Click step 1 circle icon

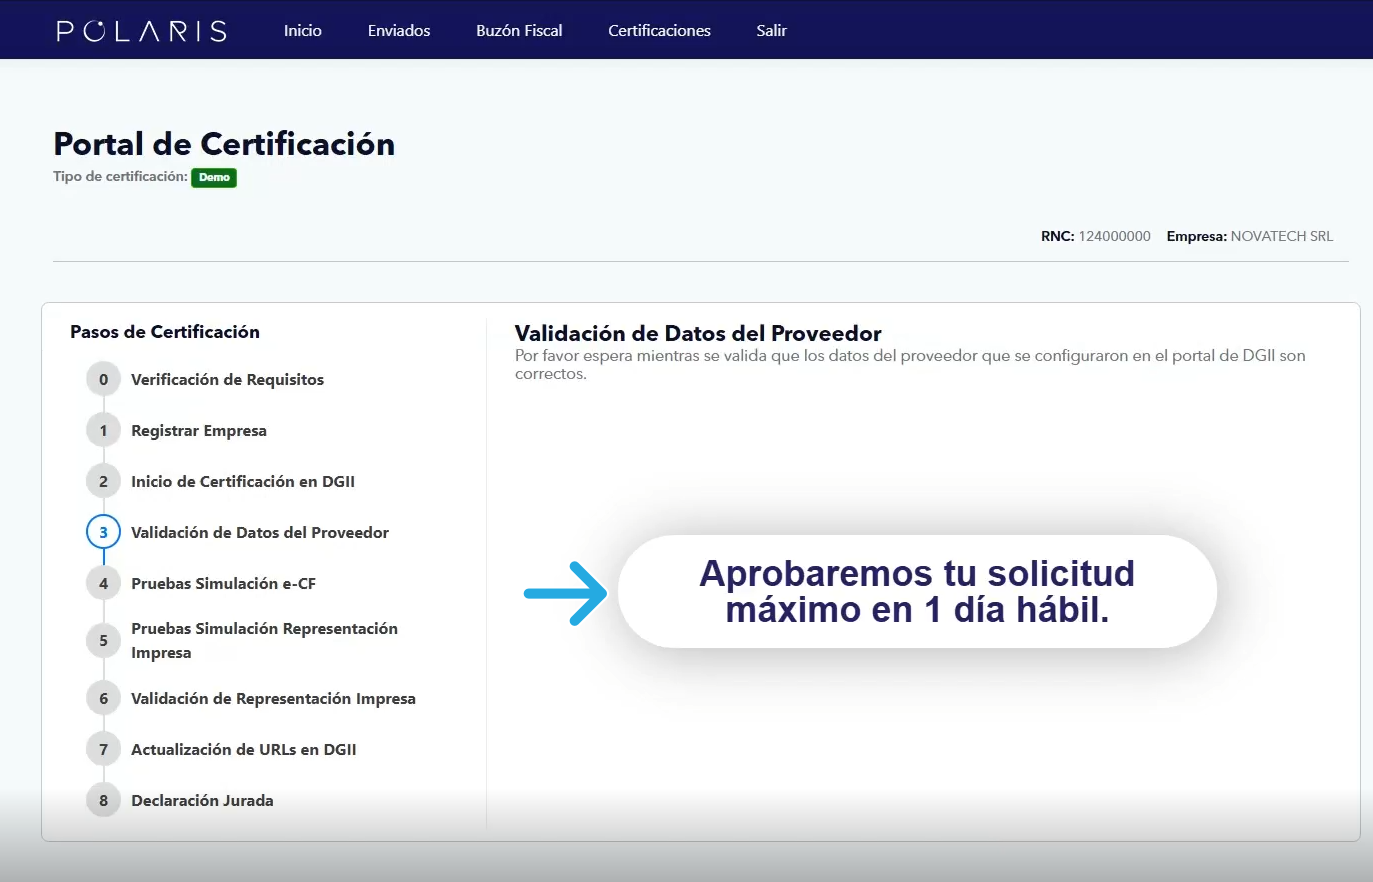coord(103,431)
